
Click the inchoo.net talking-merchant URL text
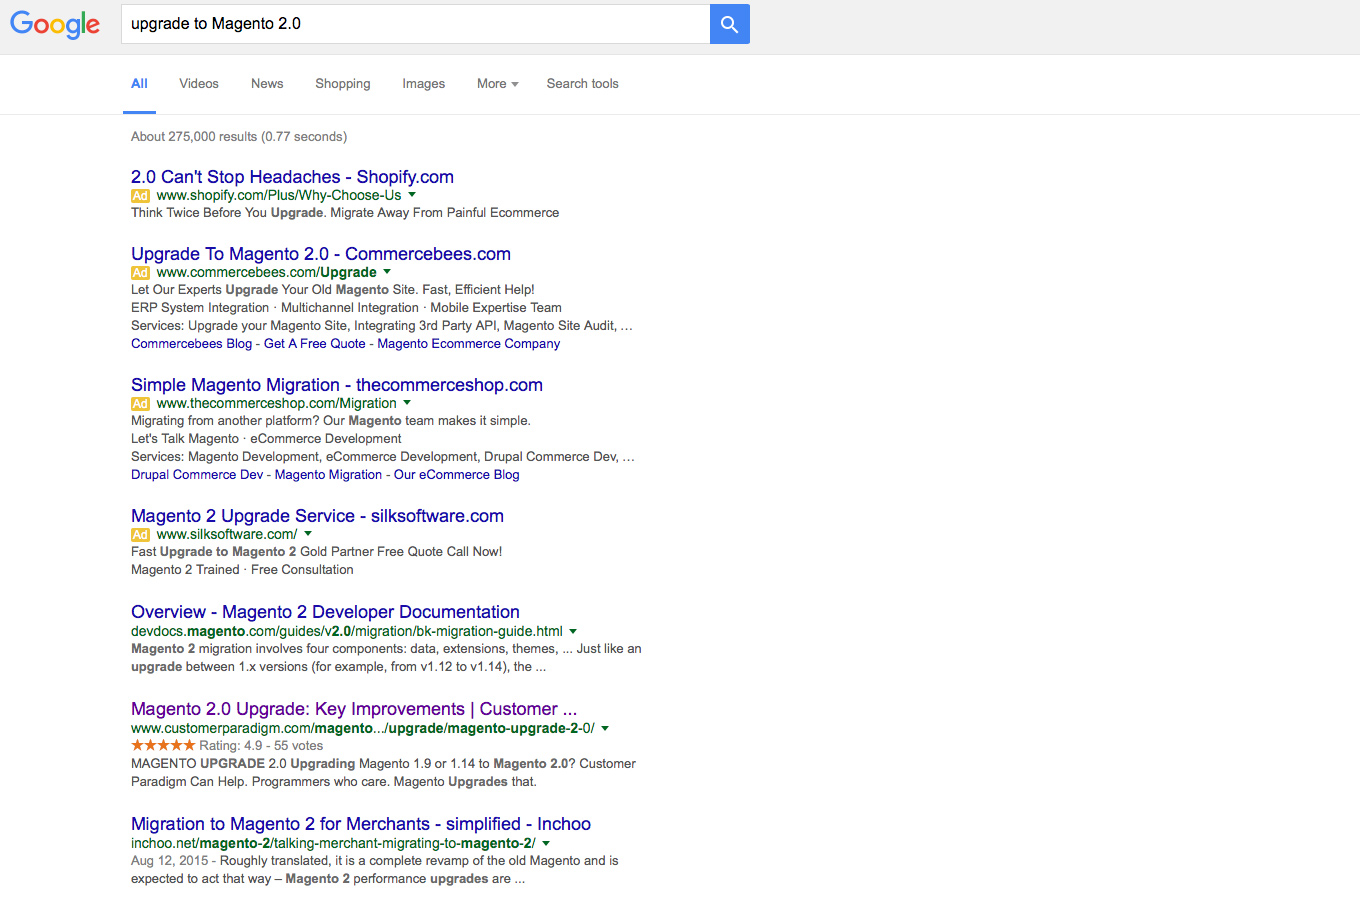tap(333, 844)
